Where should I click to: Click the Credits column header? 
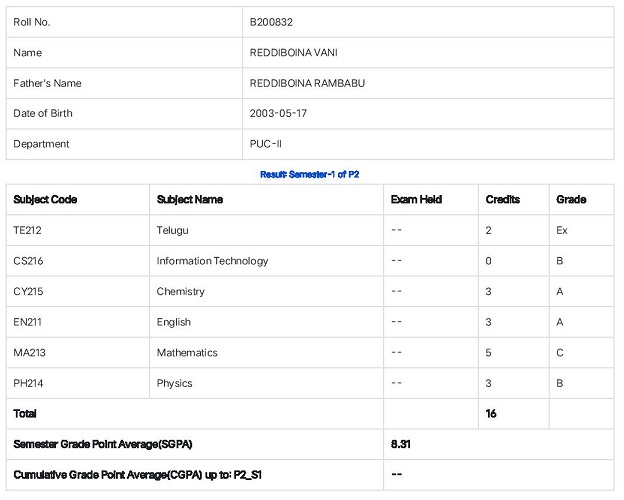coord(503,199)
